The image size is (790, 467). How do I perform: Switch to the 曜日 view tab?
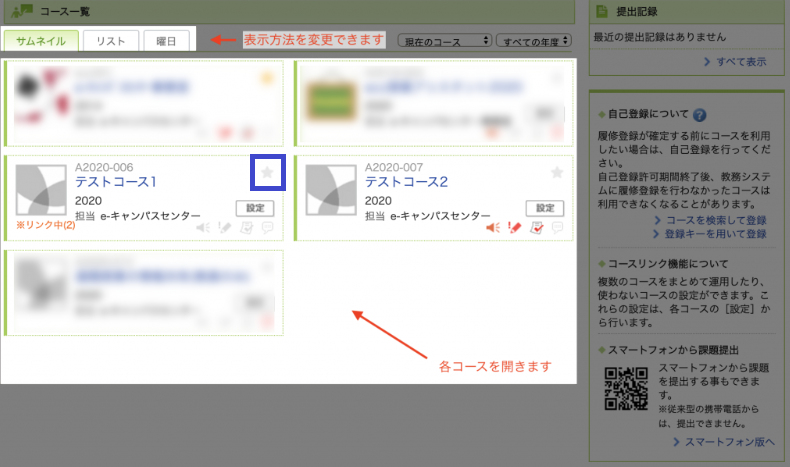(166, 41)
